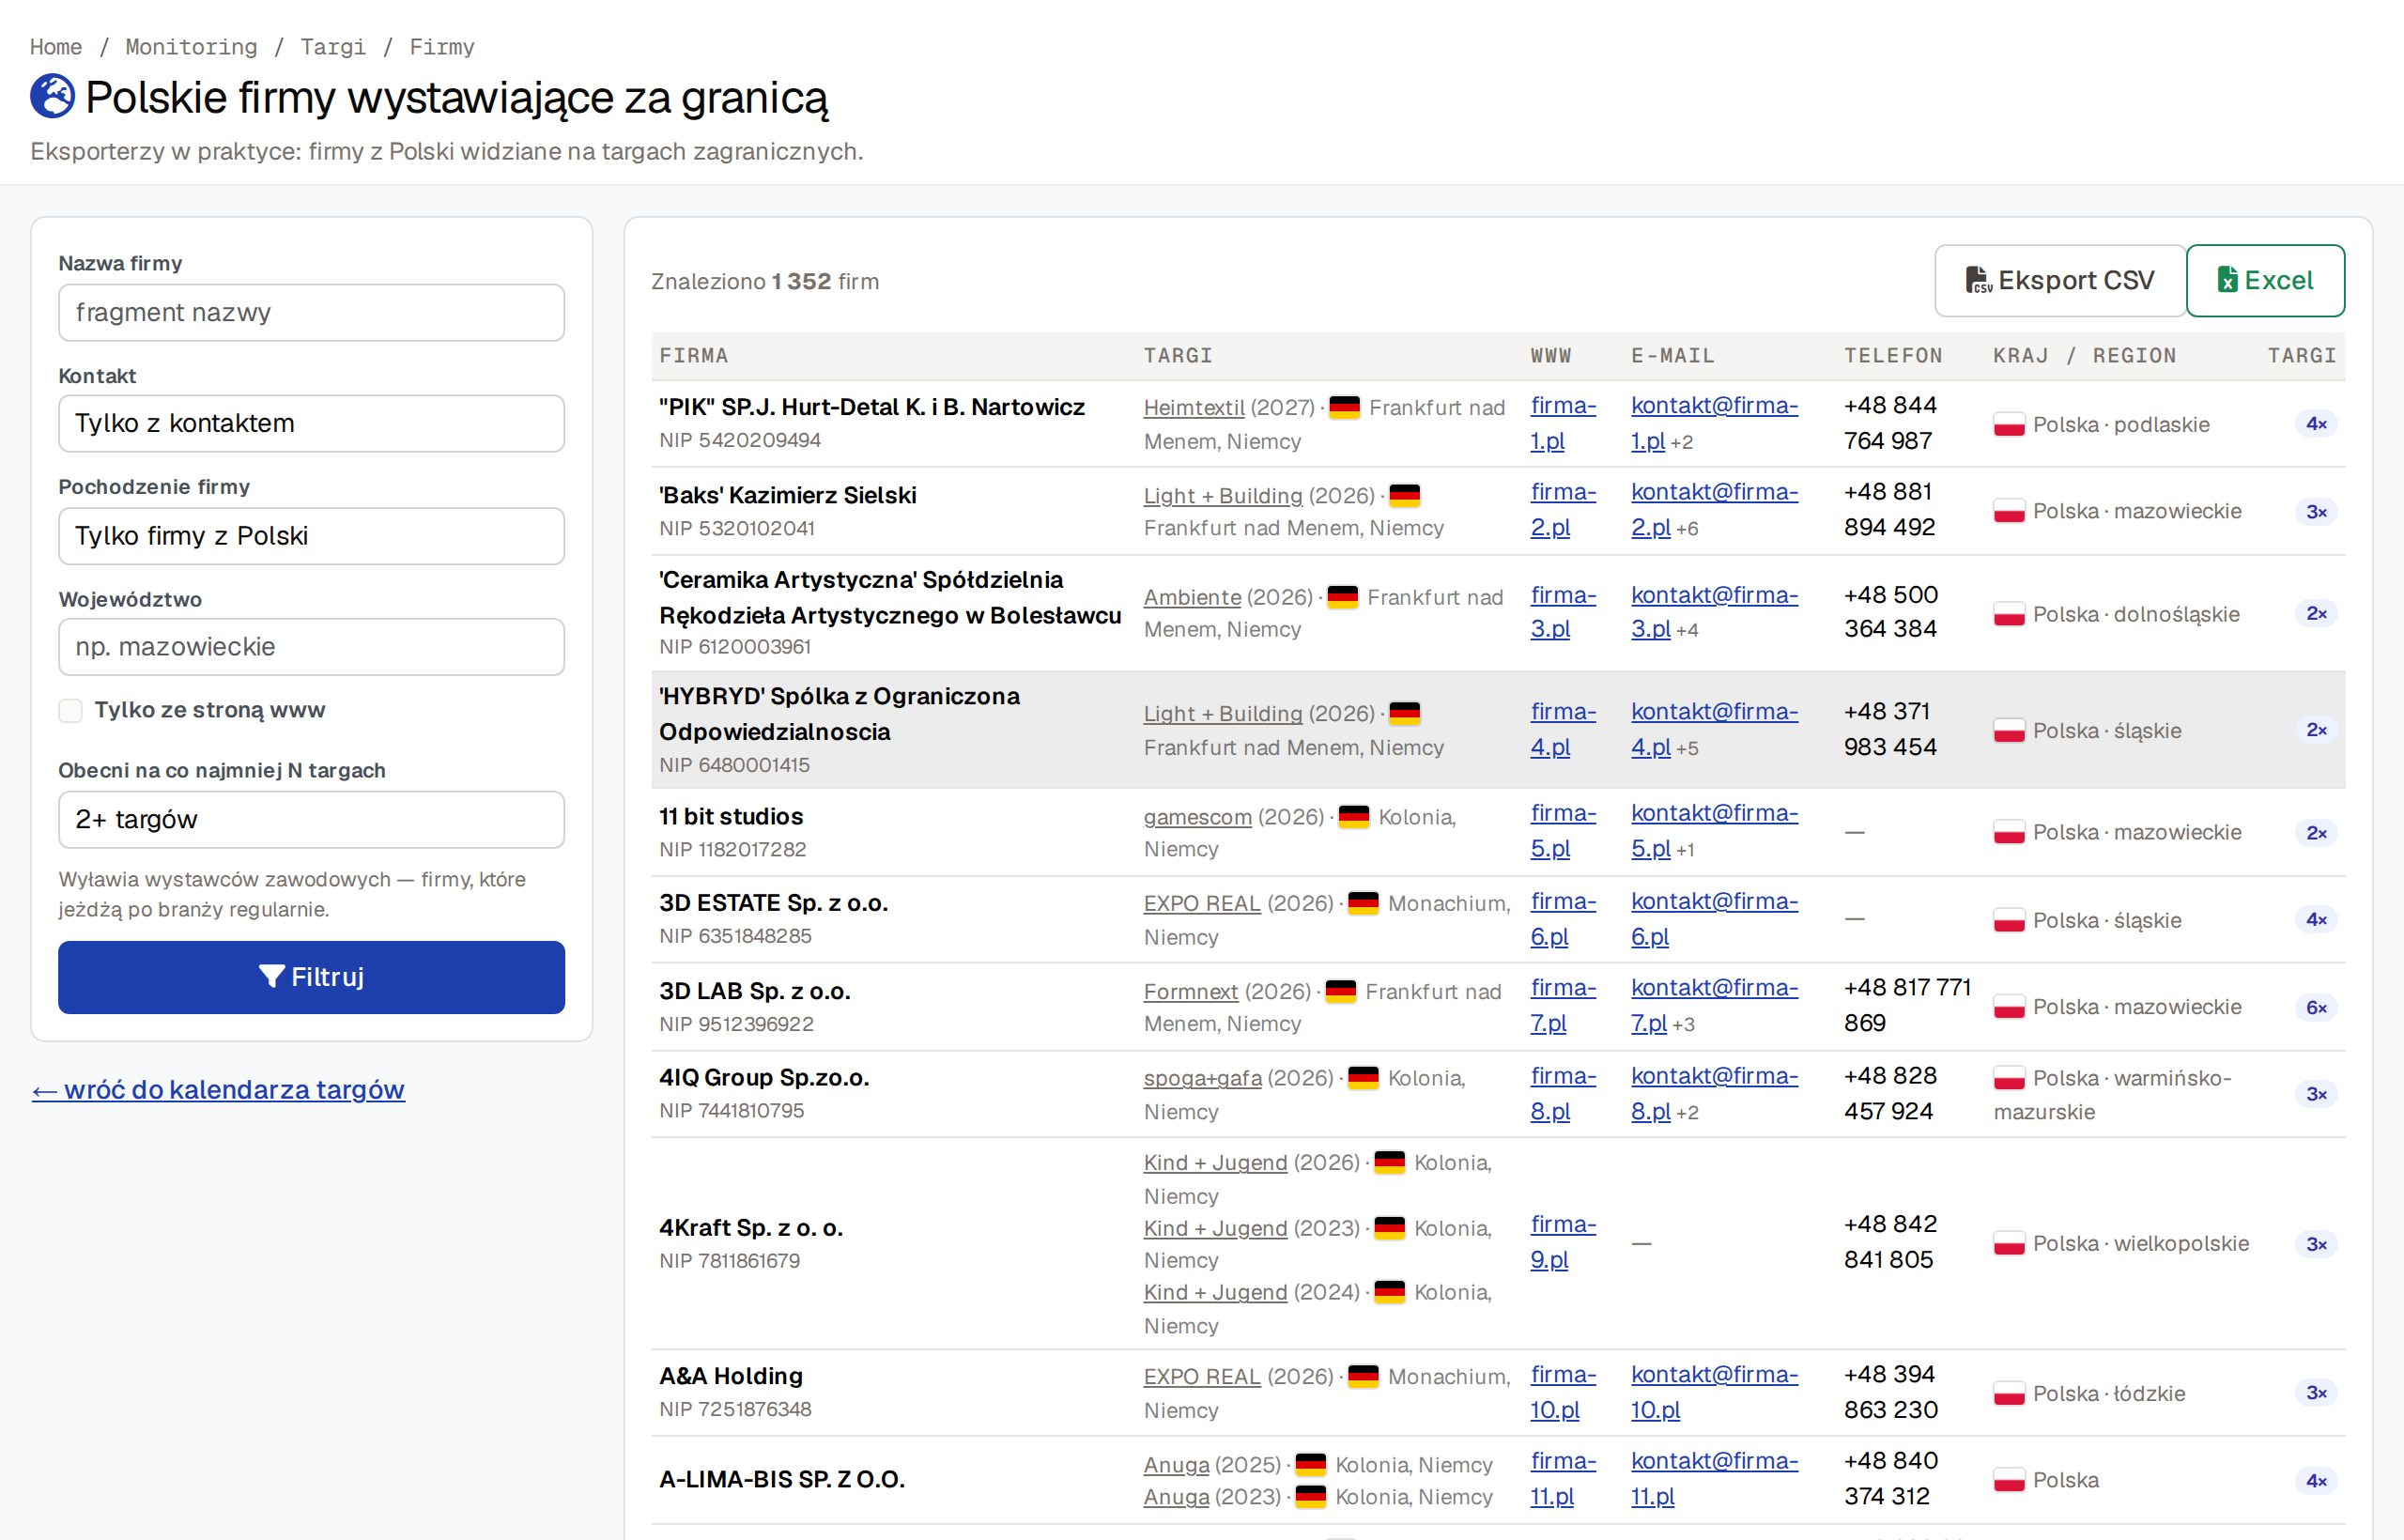Apply filters with the Filtruj button
Viewport: 2404px width, 1540px height.
coord(311,977)
